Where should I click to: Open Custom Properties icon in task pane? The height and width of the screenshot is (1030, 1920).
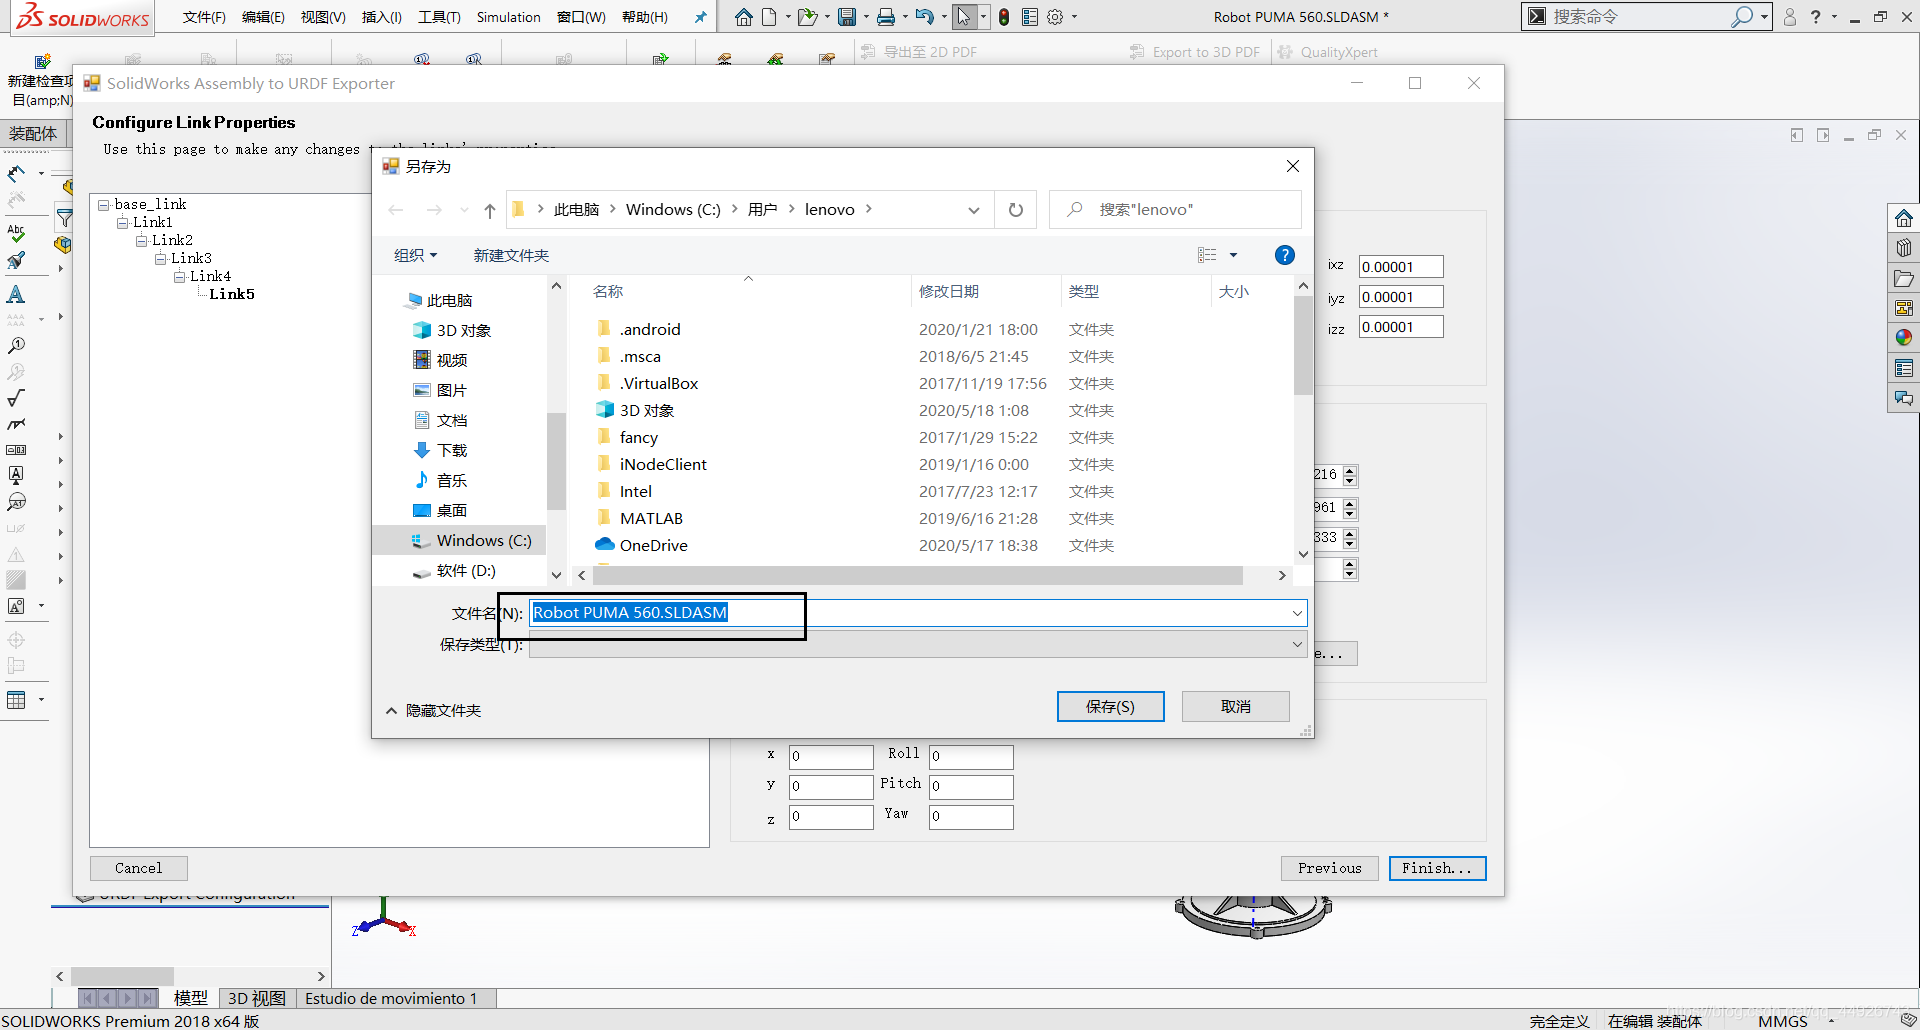point(1904,368)
